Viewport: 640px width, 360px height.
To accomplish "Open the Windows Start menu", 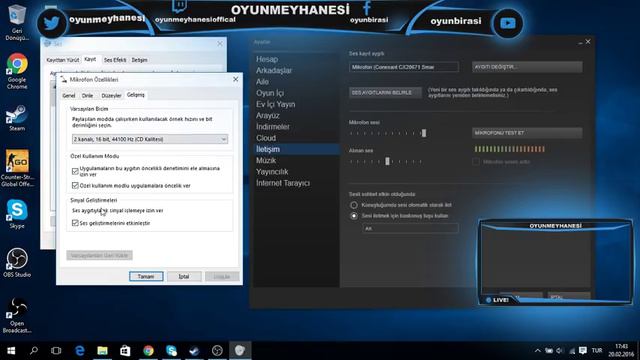I will pyautogui.click(x=11, y=351).
